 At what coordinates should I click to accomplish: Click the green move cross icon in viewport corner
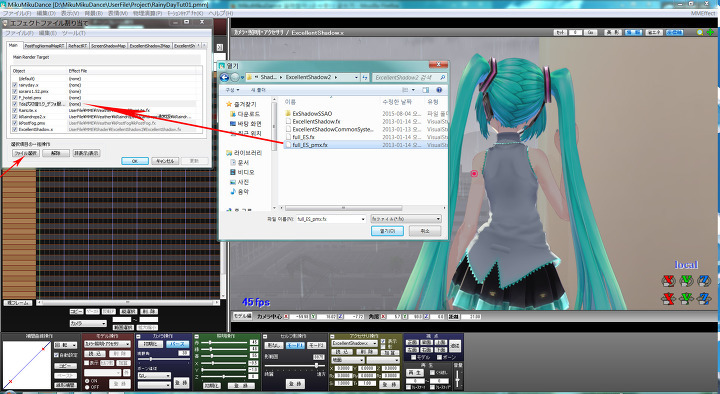click(710, 33)
